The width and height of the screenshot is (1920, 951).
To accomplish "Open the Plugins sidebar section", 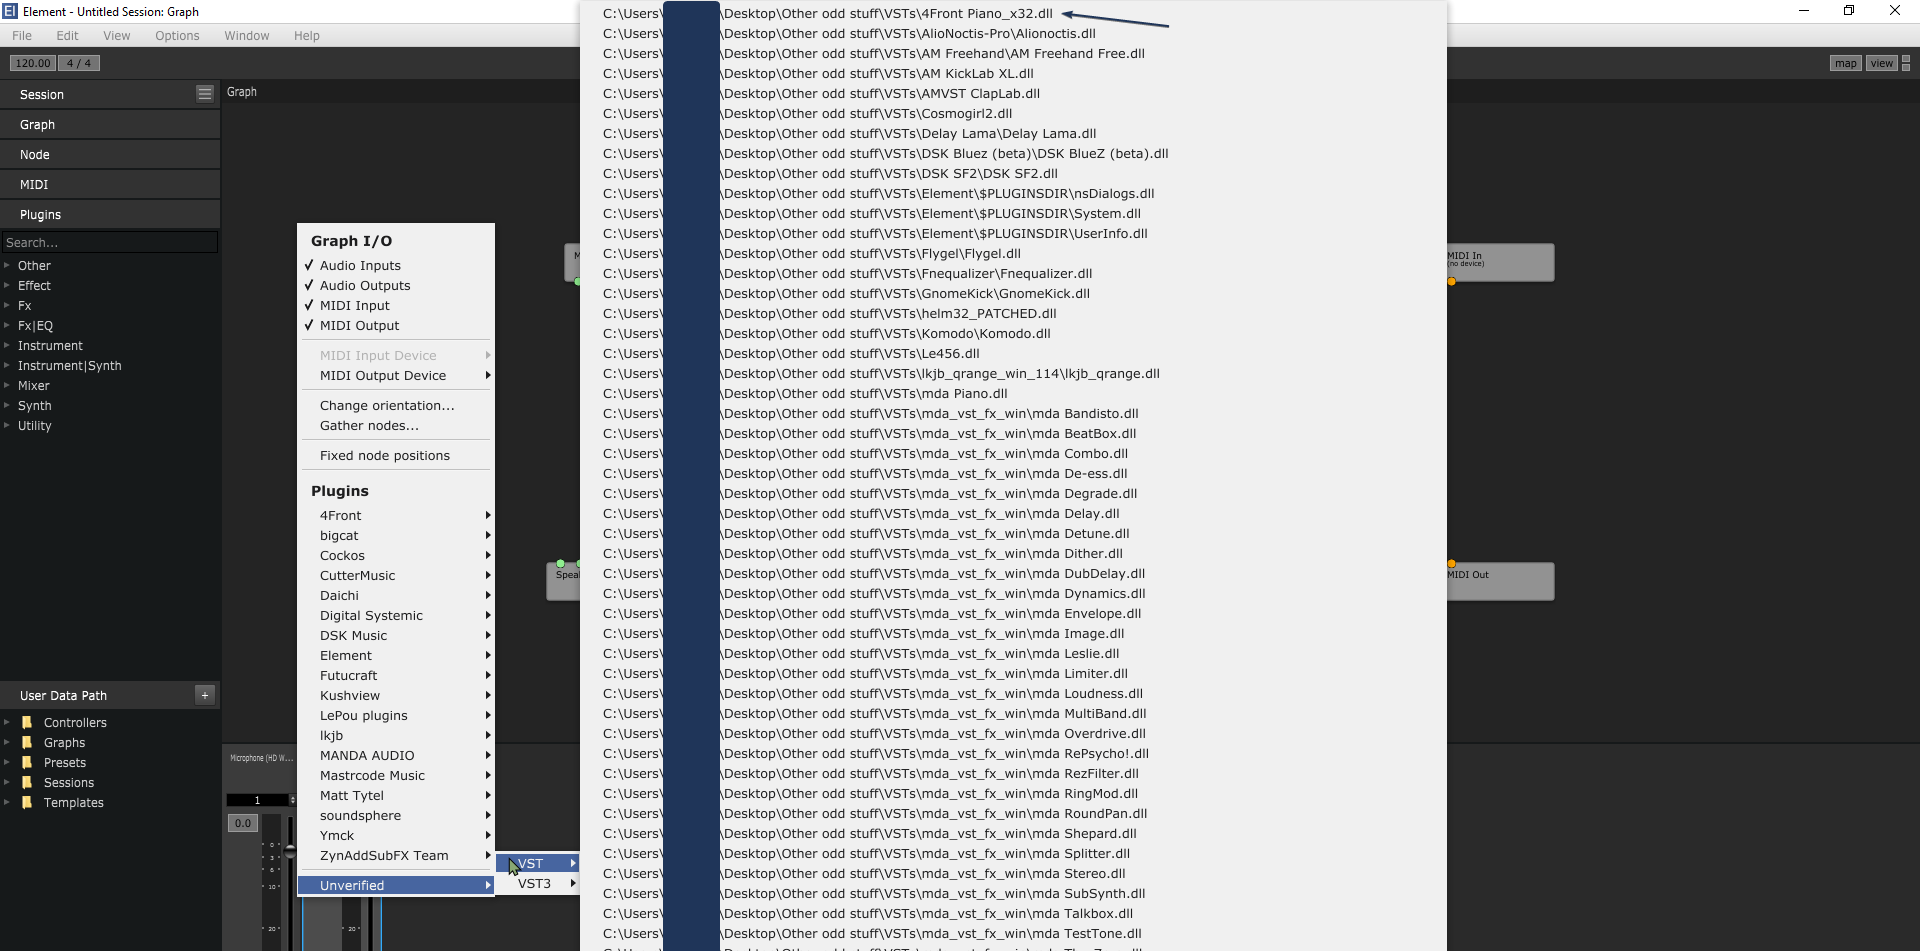I will (110, 215).
